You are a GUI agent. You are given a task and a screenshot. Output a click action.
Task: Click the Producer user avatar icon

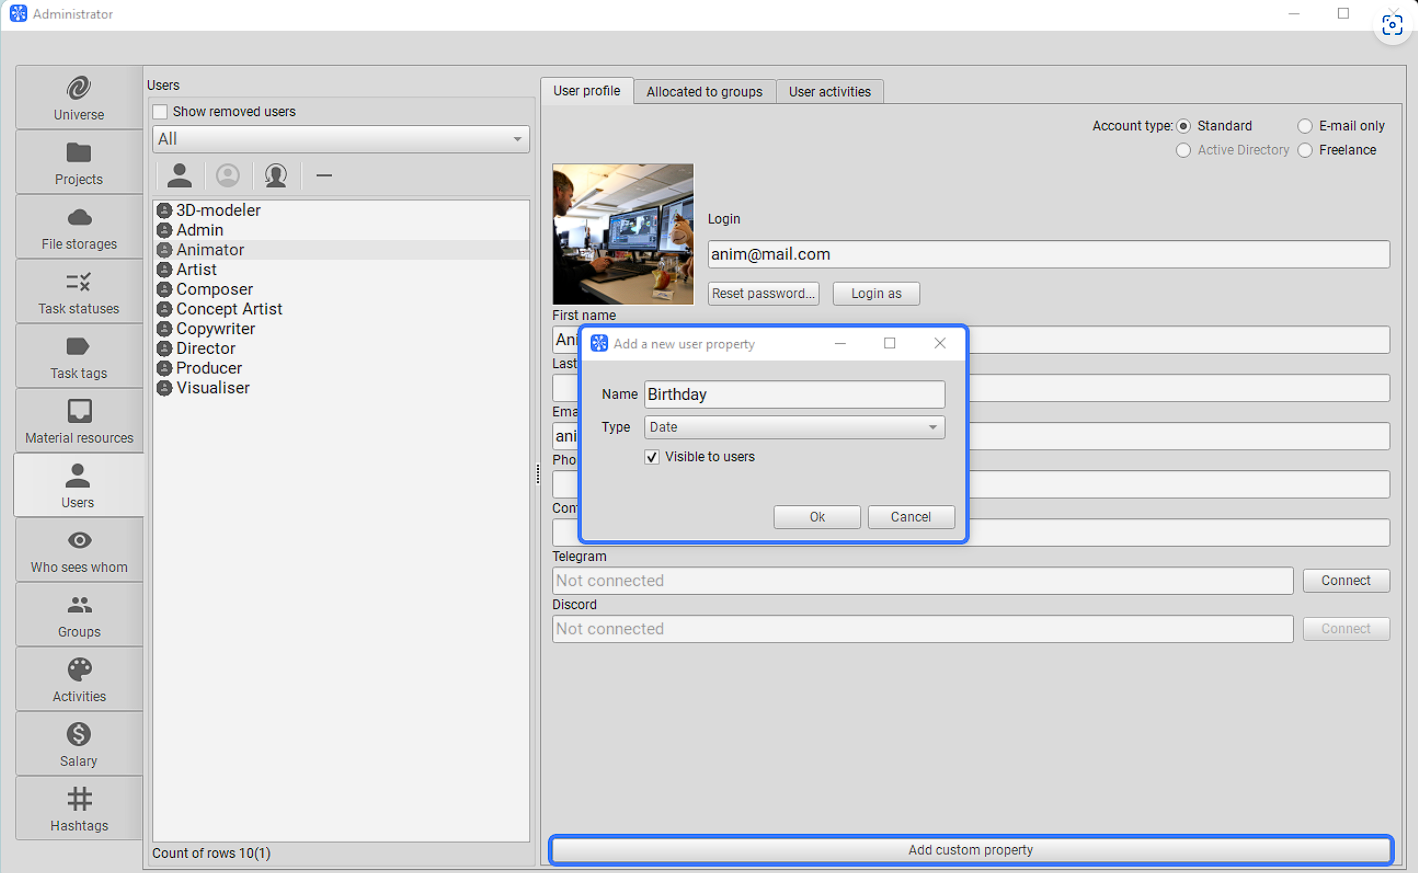tap(165, 368)
